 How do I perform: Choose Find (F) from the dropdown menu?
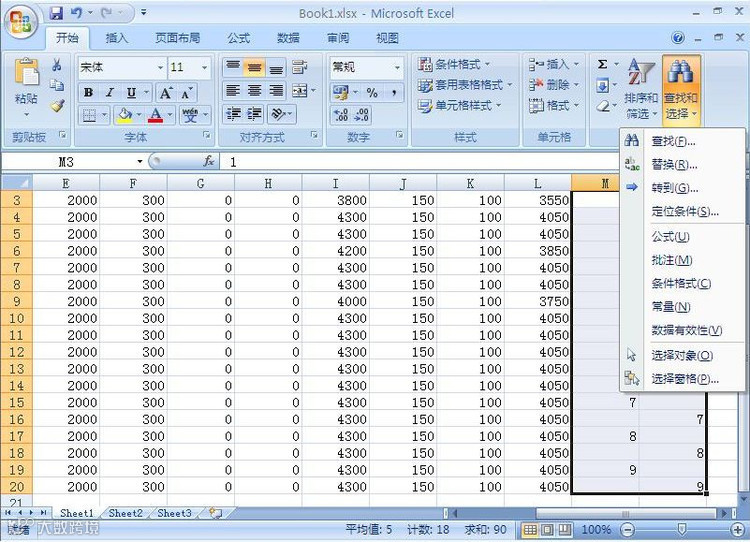click(683, 141)
